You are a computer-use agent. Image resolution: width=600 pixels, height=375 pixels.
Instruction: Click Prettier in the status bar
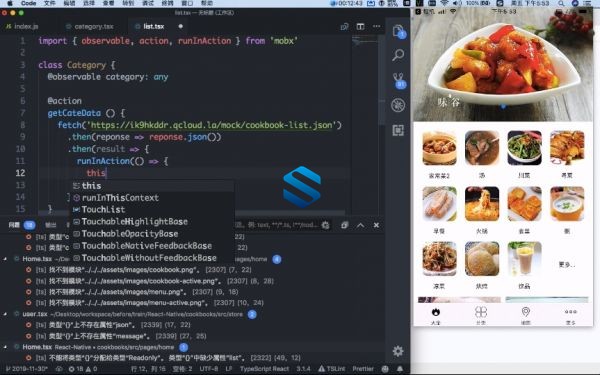[x=363, y=369]
